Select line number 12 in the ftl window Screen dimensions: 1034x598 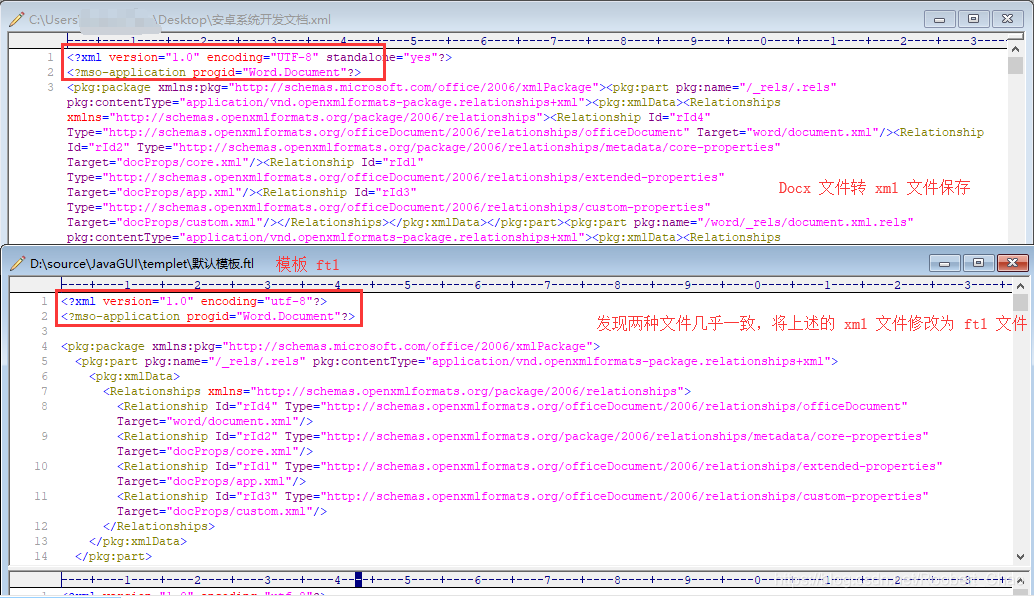click(41, 526)
